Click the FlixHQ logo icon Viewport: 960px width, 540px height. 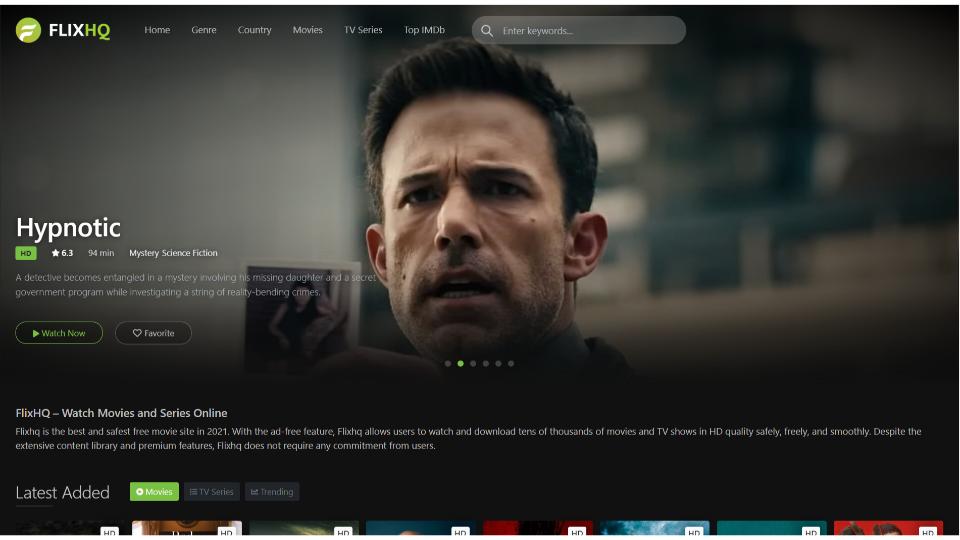(28, 30)
